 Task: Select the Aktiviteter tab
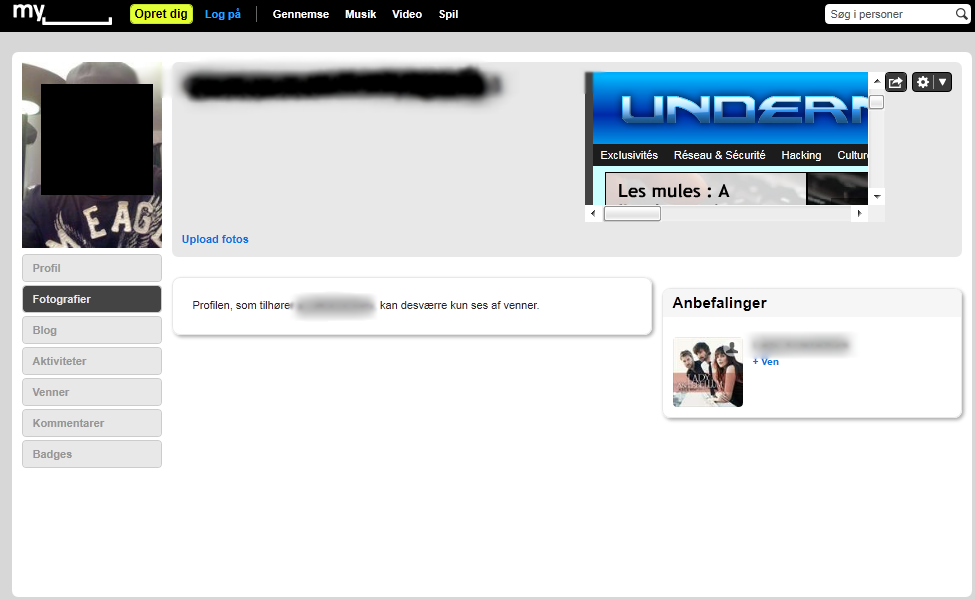tap(92, 361)
